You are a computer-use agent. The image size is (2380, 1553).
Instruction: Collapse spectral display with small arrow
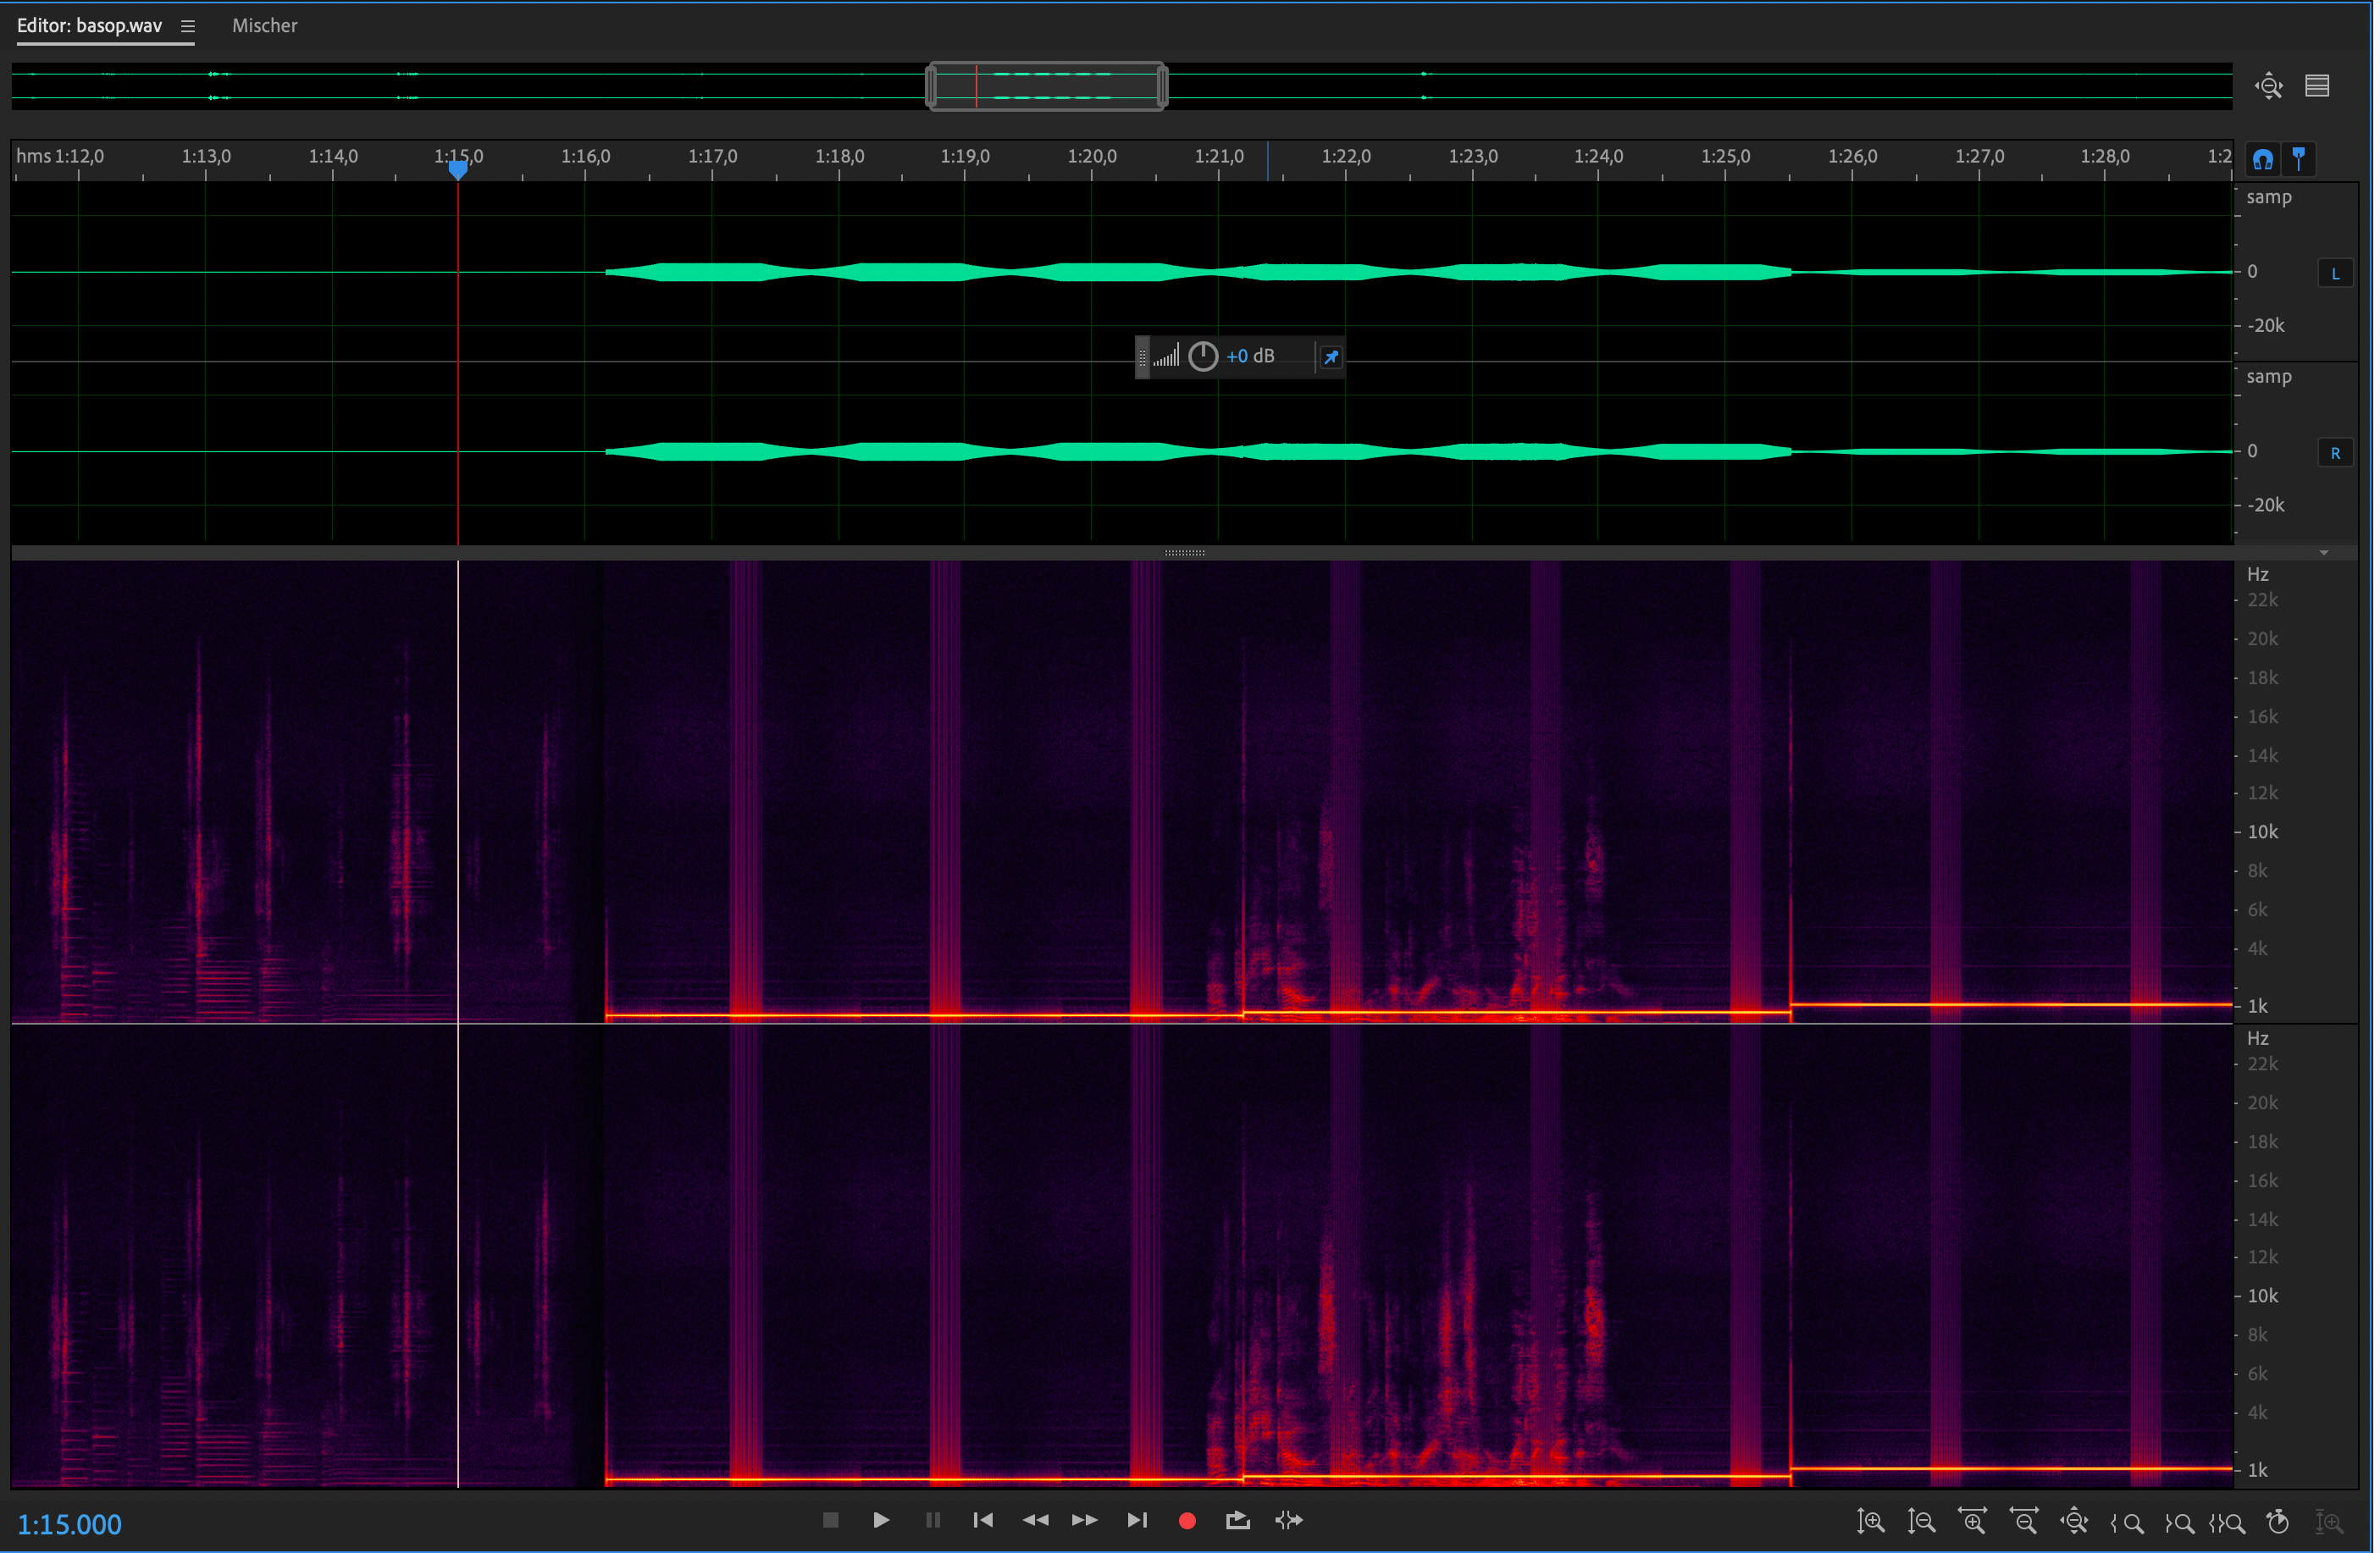pos(2324,553)
